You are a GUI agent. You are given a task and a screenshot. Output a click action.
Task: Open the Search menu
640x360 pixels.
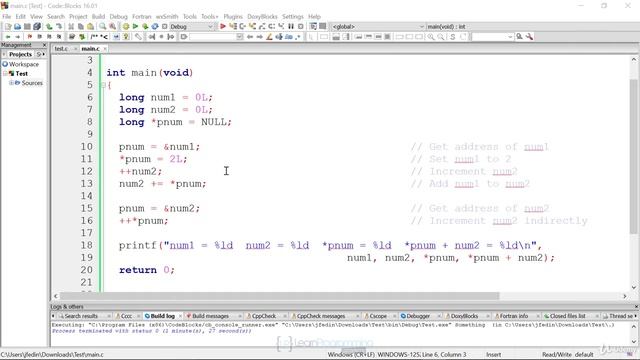click(56, 16)
